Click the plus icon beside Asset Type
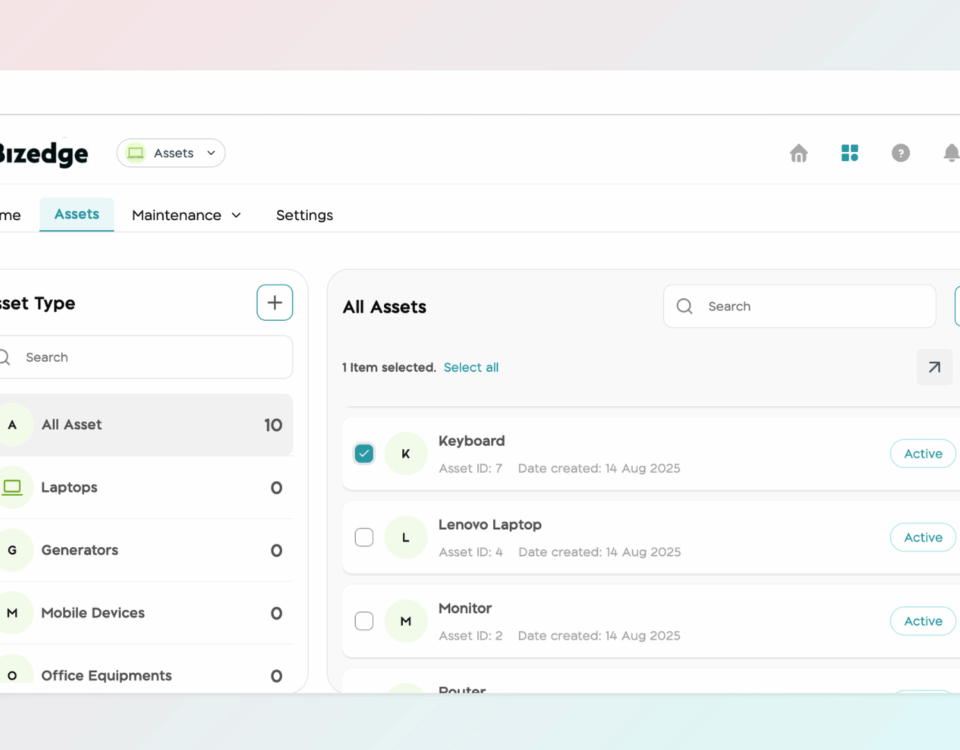960x750 pixels. coord(274,302)
